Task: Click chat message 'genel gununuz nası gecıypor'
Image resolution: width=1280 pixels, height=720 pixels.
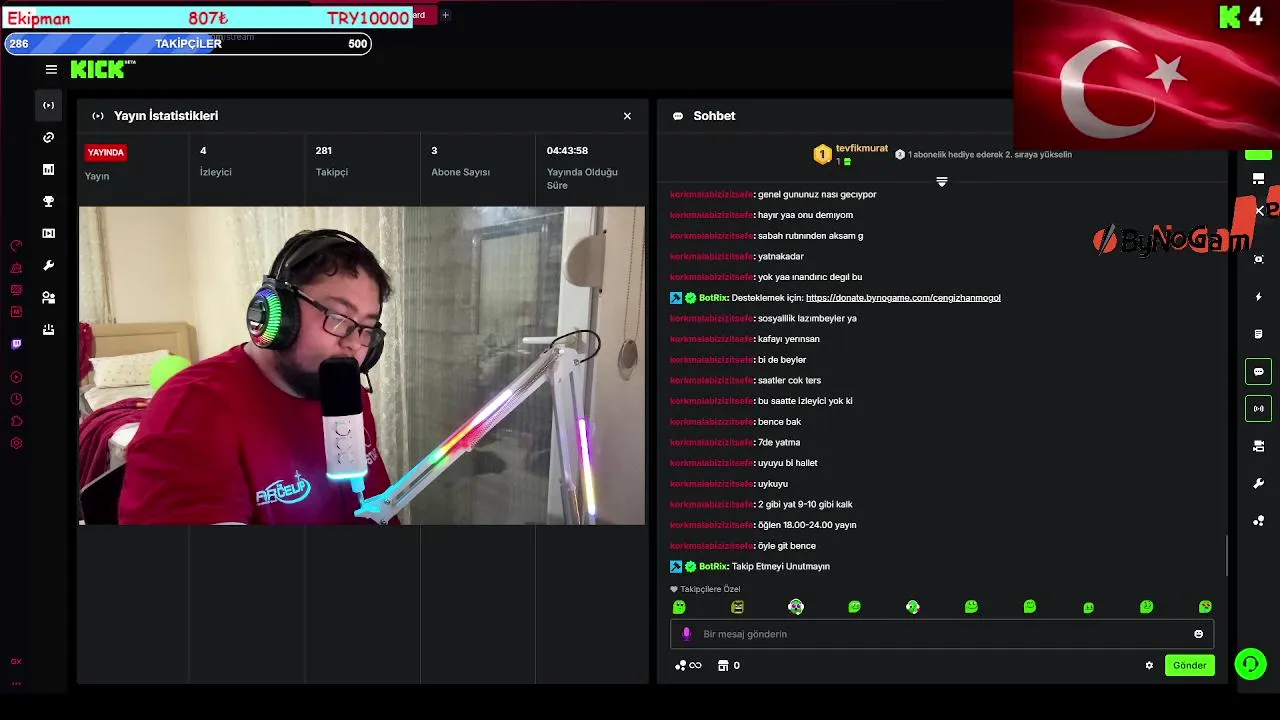Action: coord(817,195)
